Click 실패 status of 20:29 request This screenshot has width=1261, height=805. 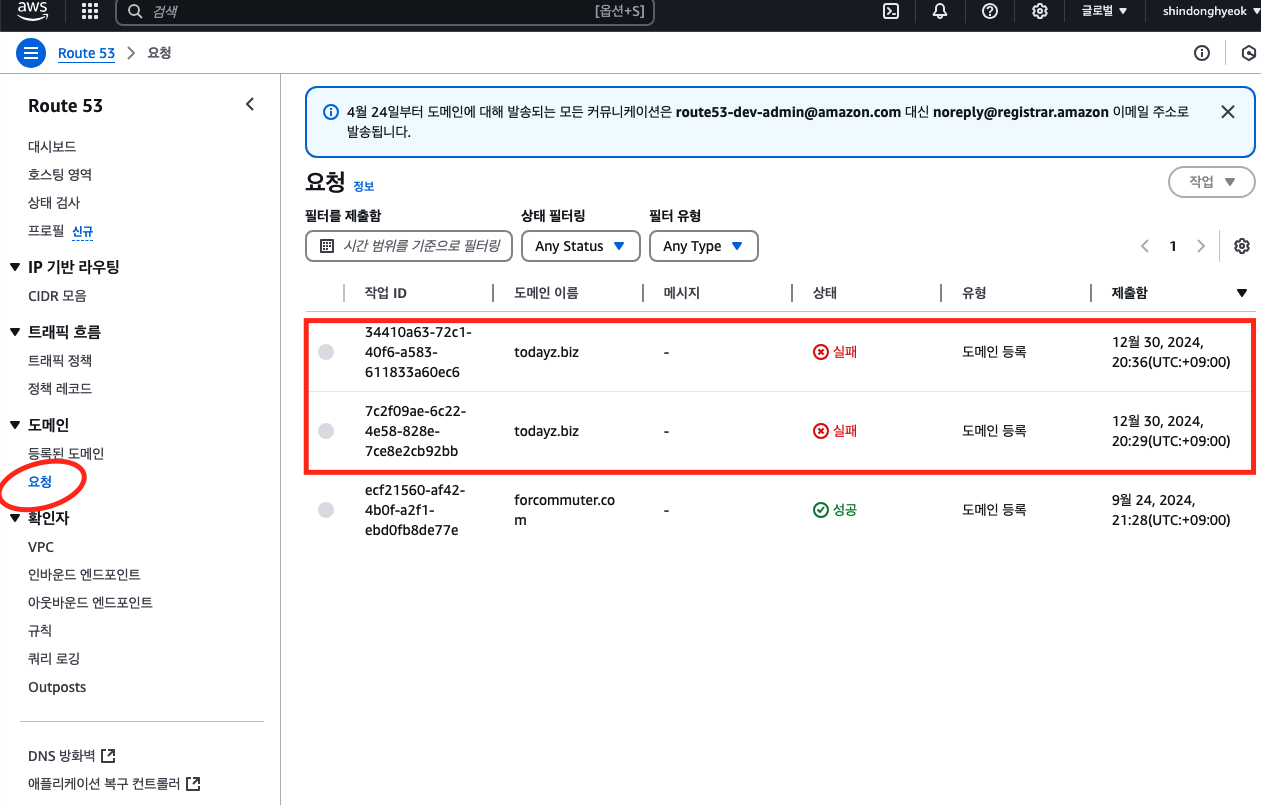pyautogui.click(x=835, y=431)
